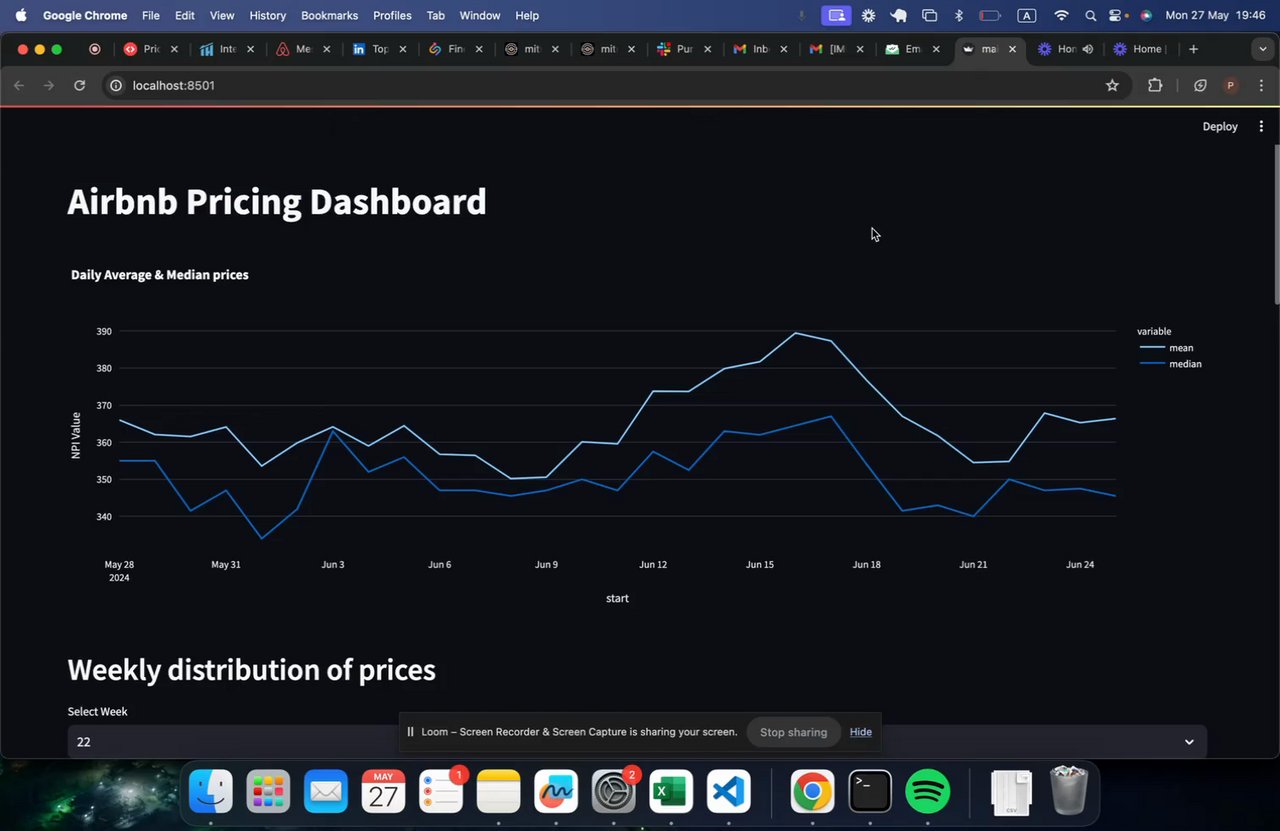This screenshot has width=1280, height=831.
Task: Open the Edit menu
Action: [185, 16]
